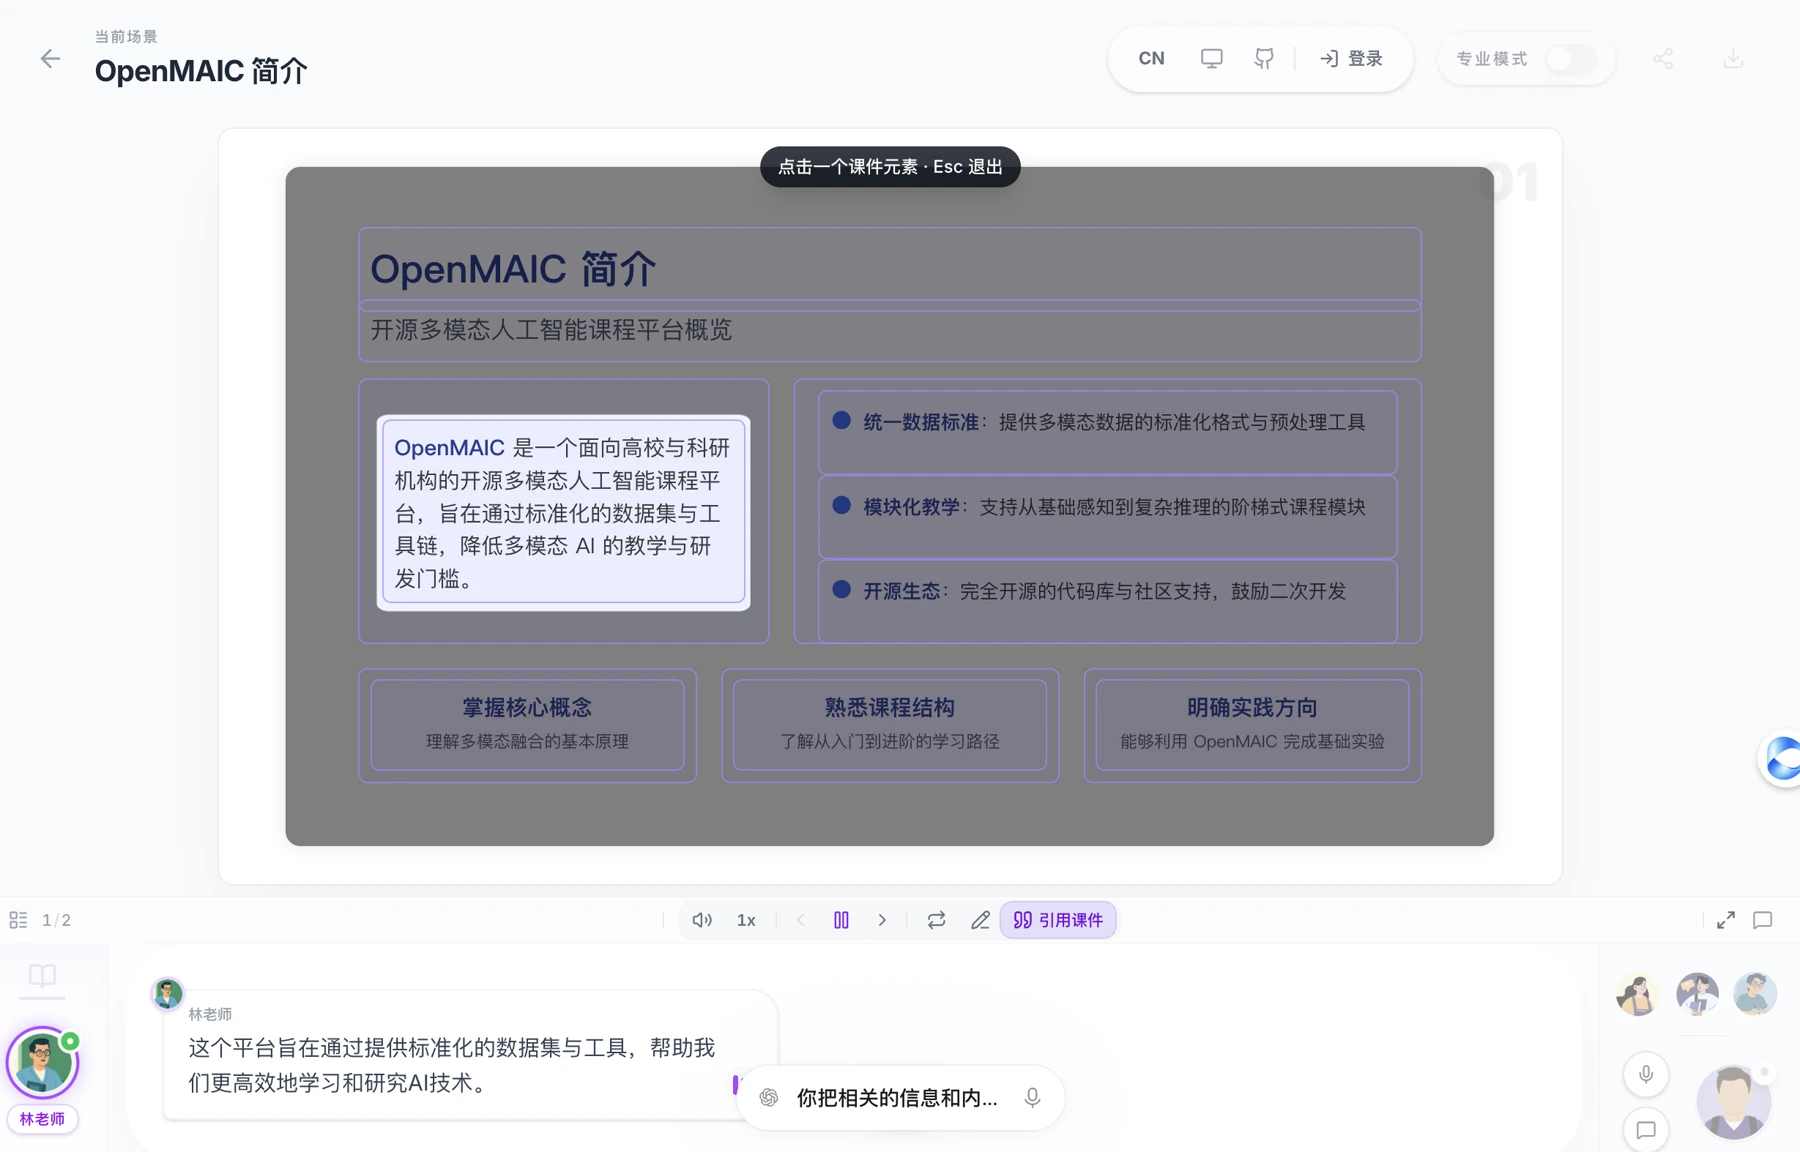The height and width of the screenshot is (1152, 1800).
Task: Toggle the 专业模式 switch
Action: coord(1570,59)
